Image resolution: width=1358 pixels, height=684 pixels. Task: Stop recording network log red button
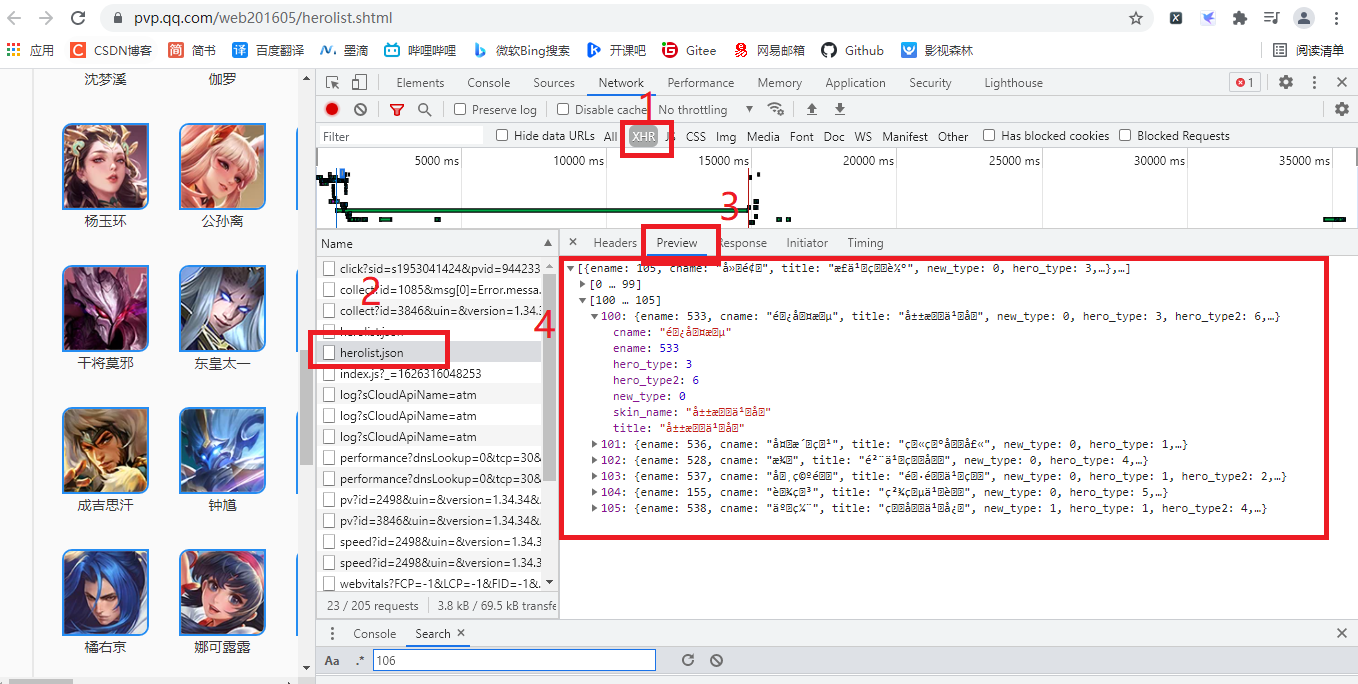[332, 109]
